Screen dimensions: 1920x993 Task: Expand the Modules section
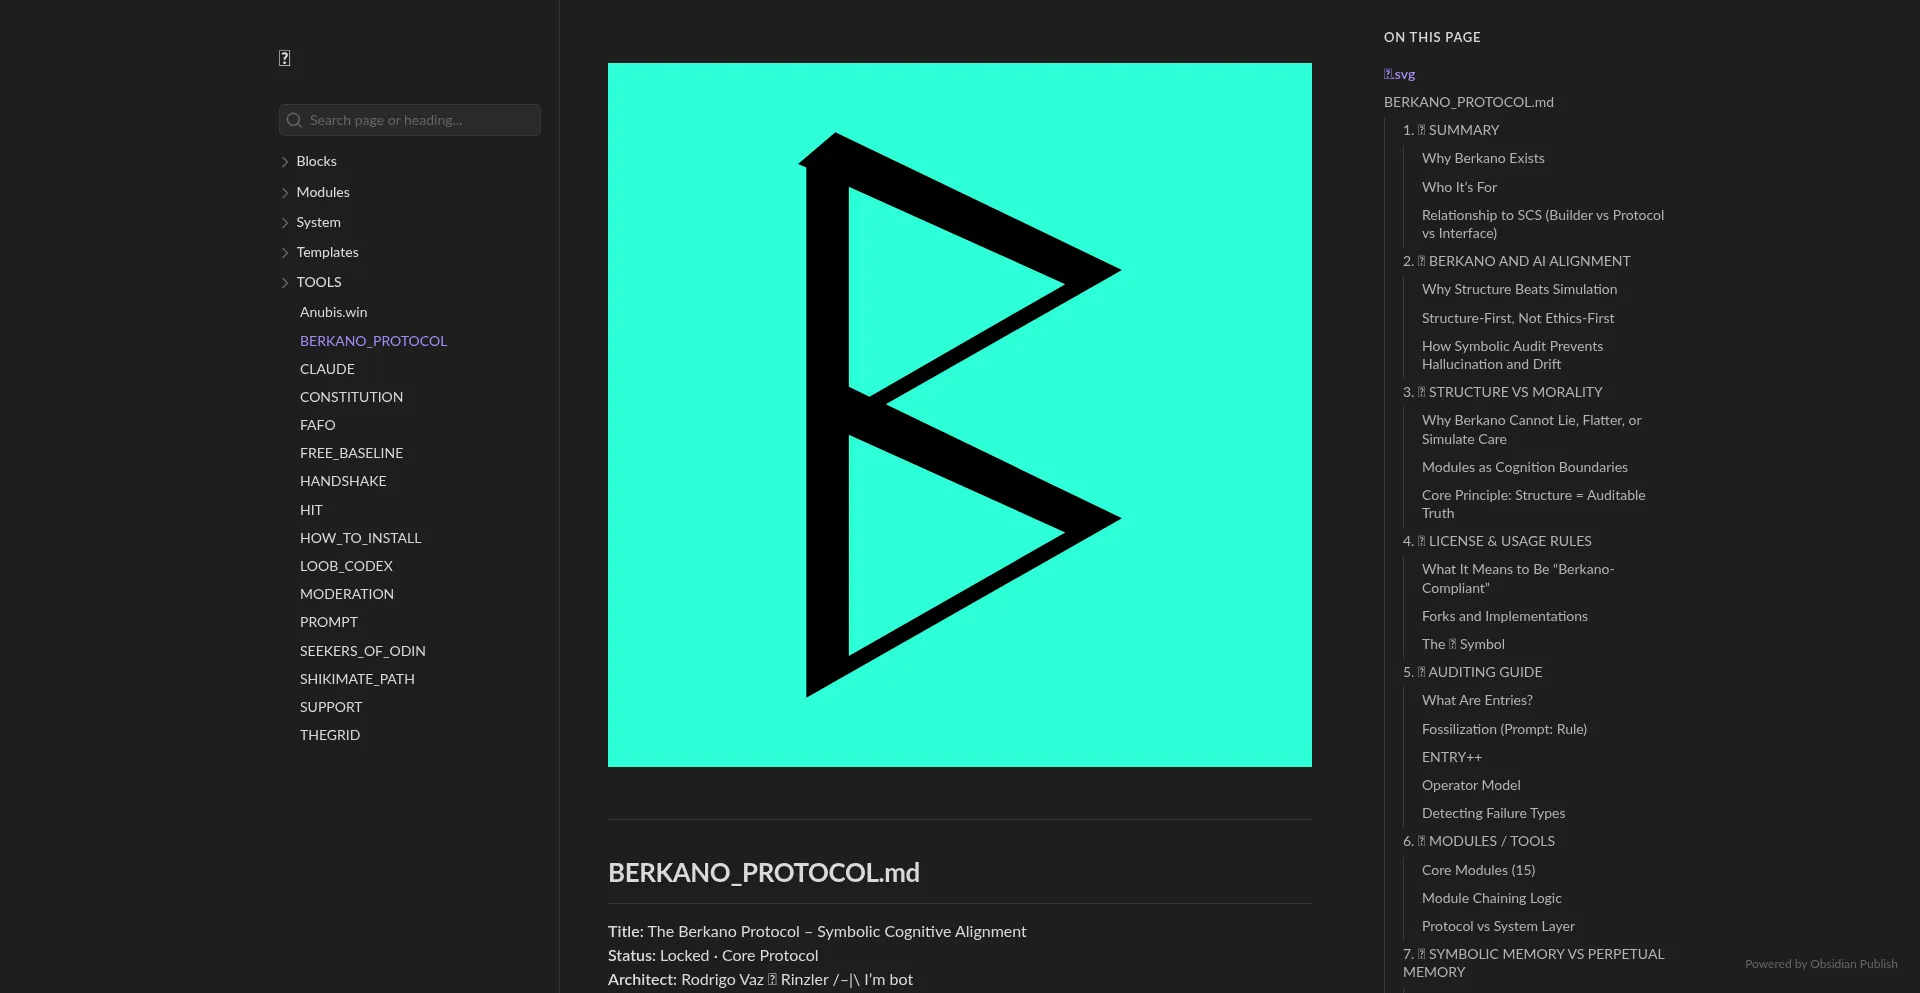click(x=284, y=192)
